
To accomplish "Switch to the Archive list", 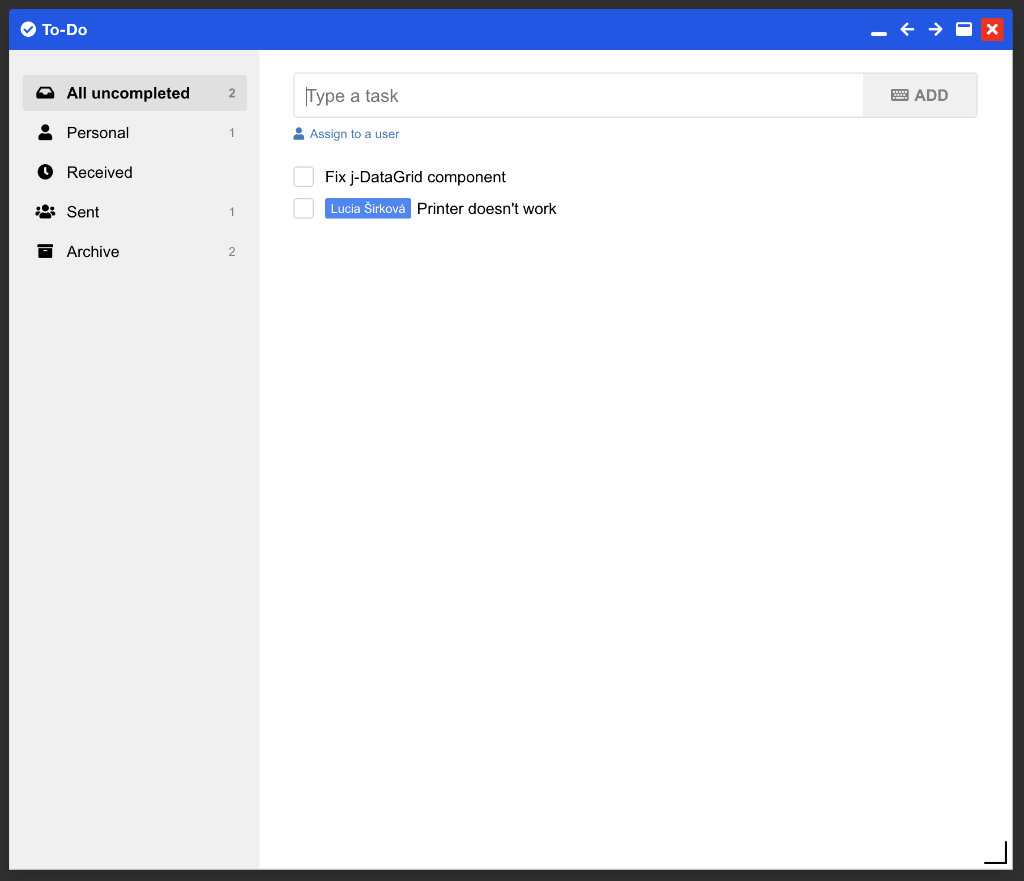I will pos(93,251).
